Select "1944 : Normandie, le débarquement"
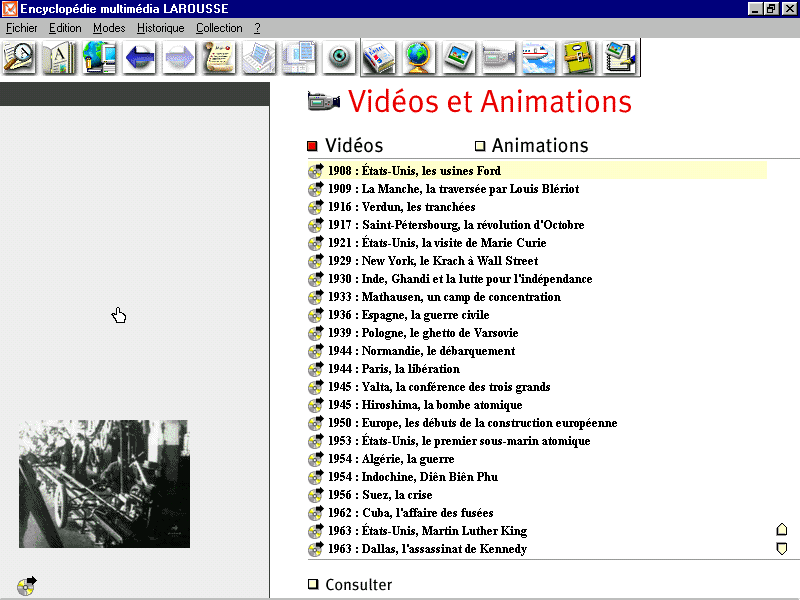800x600 pixels. (412, 351)
